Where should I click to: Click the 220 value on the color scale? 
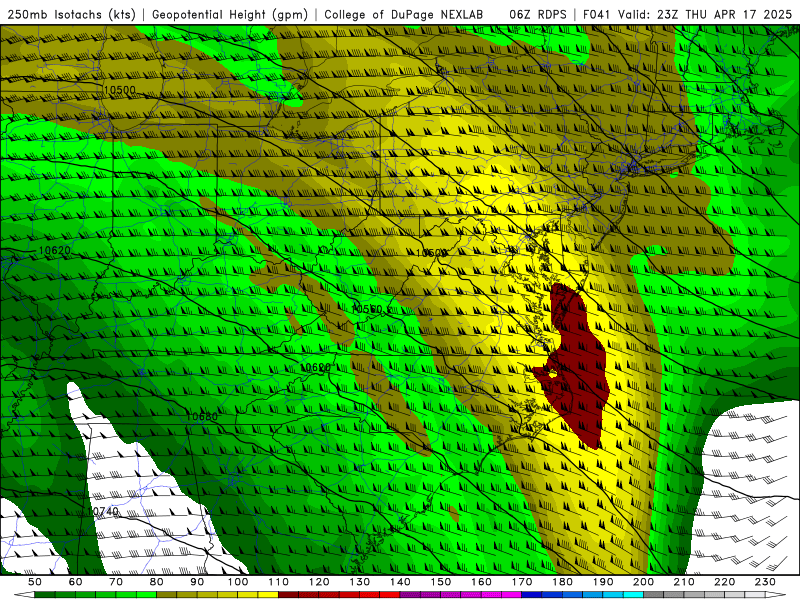[x=724, y=582]
